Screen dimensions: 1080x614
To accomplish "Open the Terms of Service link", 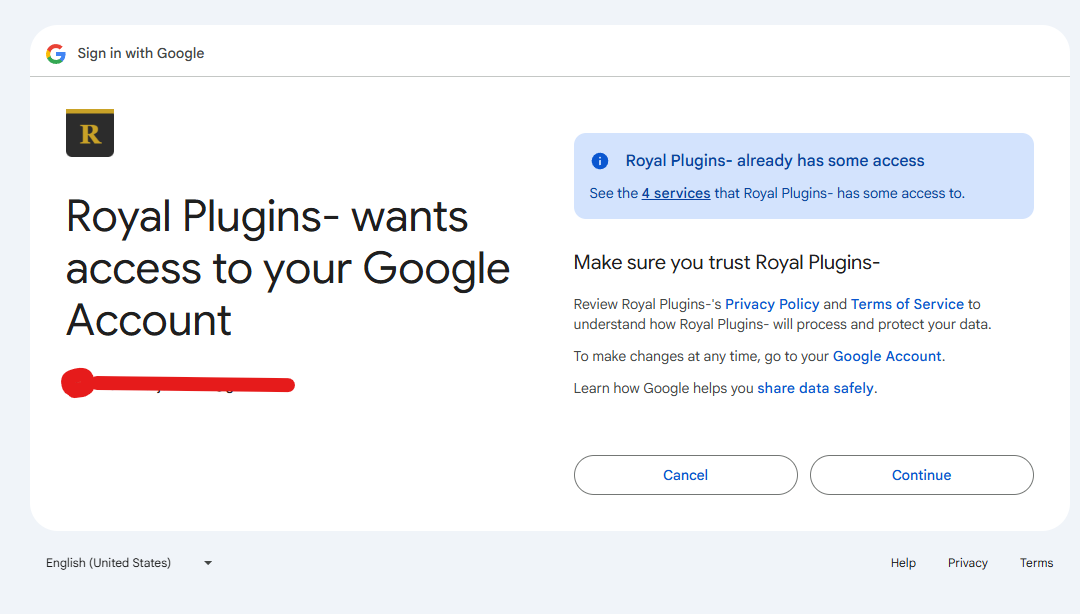I will coord(907,304).
